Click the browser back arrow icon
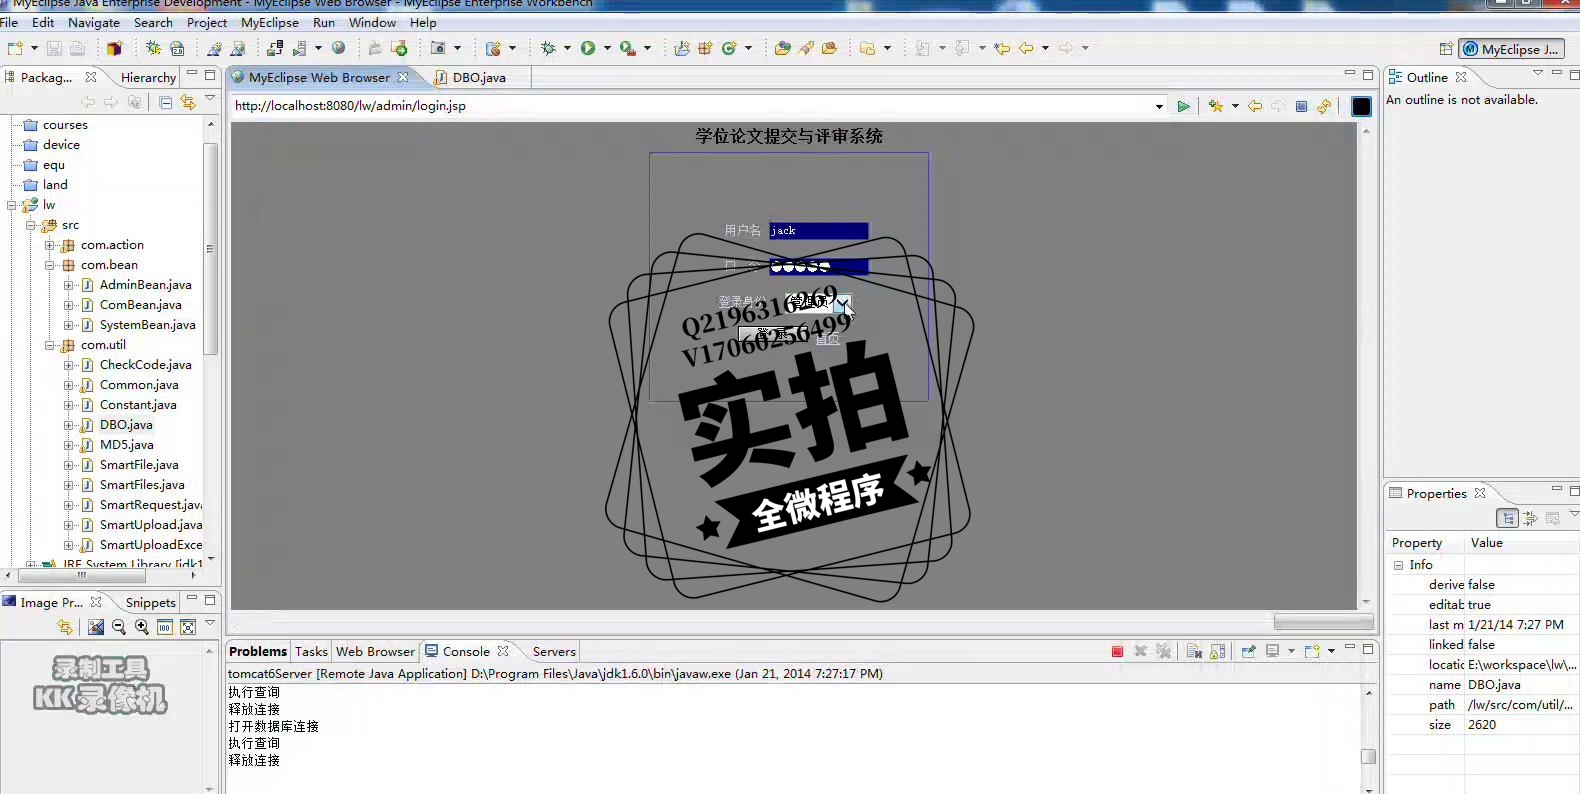1580x794 pixels. pos(1255,106)
